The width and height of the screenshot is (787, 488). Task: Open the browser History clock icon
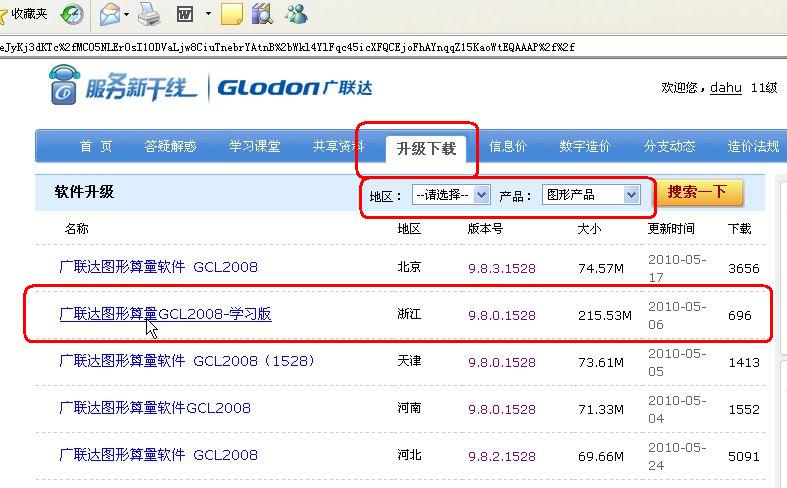pyautogui.click(x=72, y=14)
